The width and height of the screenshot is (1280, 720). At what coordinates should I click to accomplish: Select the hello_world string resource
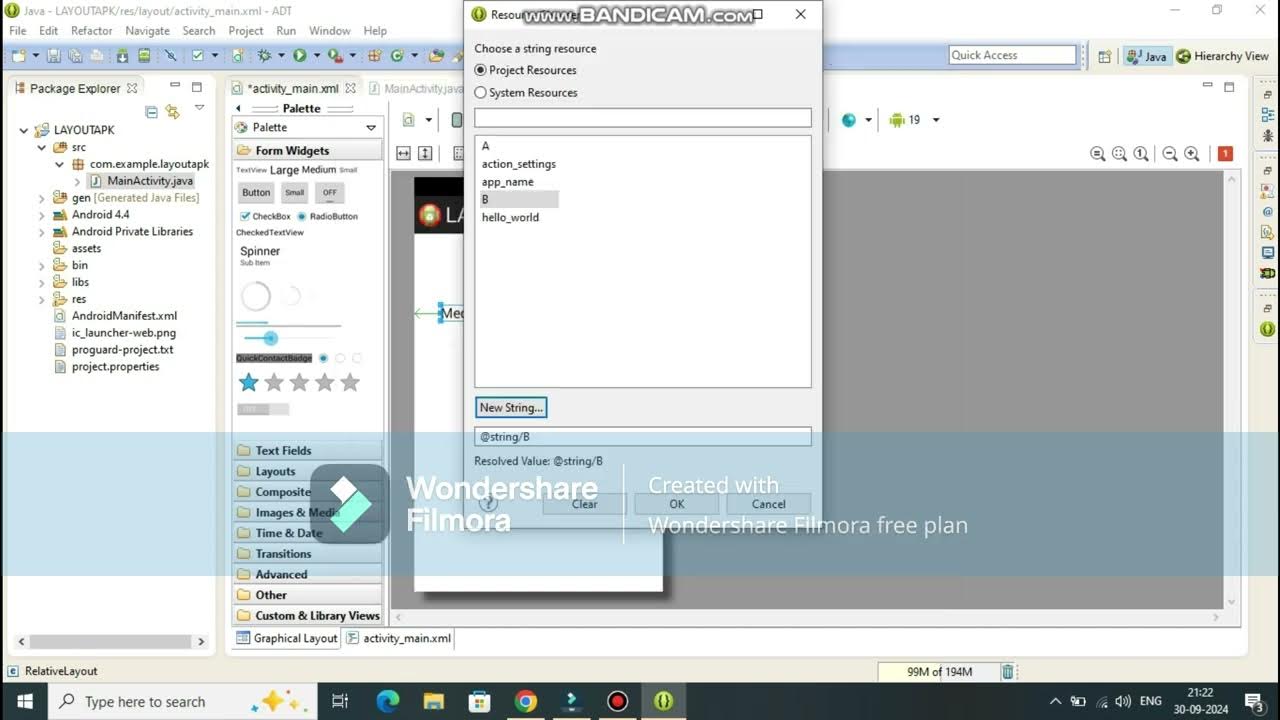pos(510,217)
